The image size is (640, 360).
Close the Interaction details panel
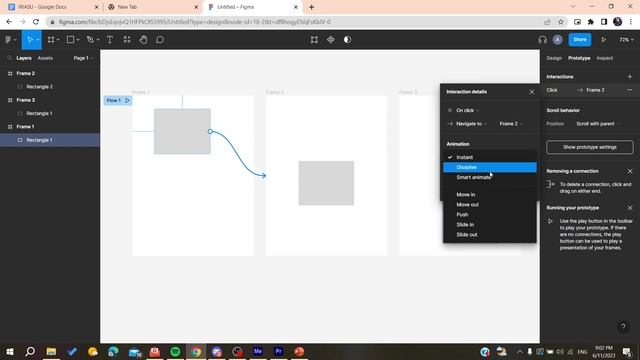531,92
